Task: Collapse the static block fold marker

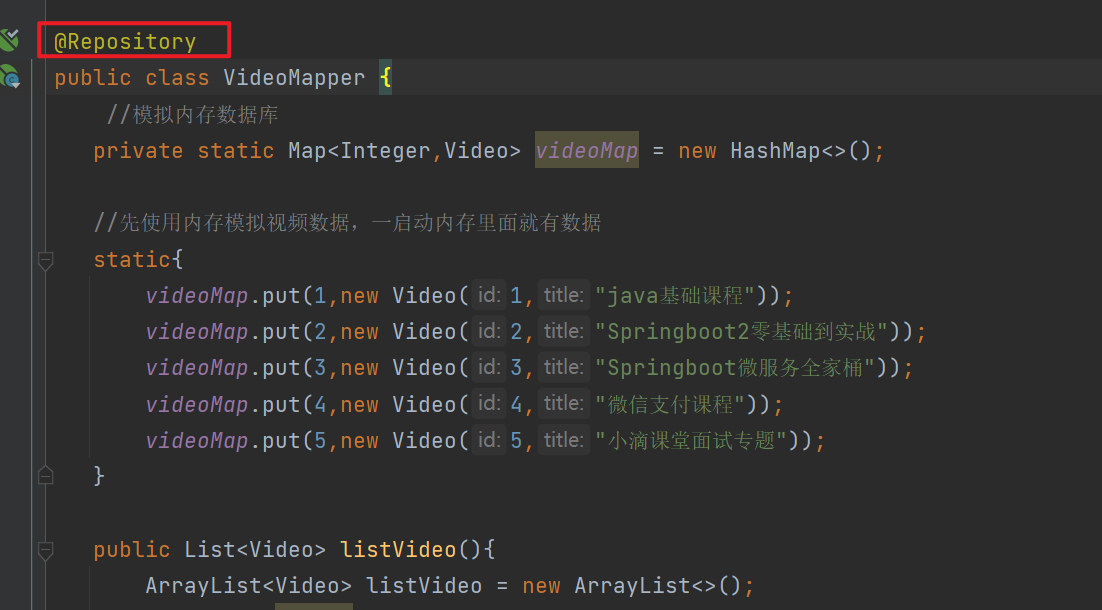Action: point(46,261)
